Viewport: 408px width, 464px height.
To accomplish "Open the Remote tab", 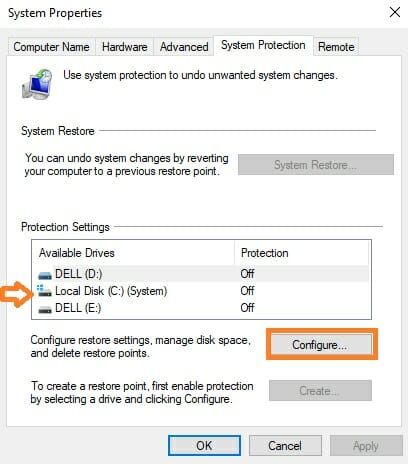I will pyautogui.click(x=336, y=47).
